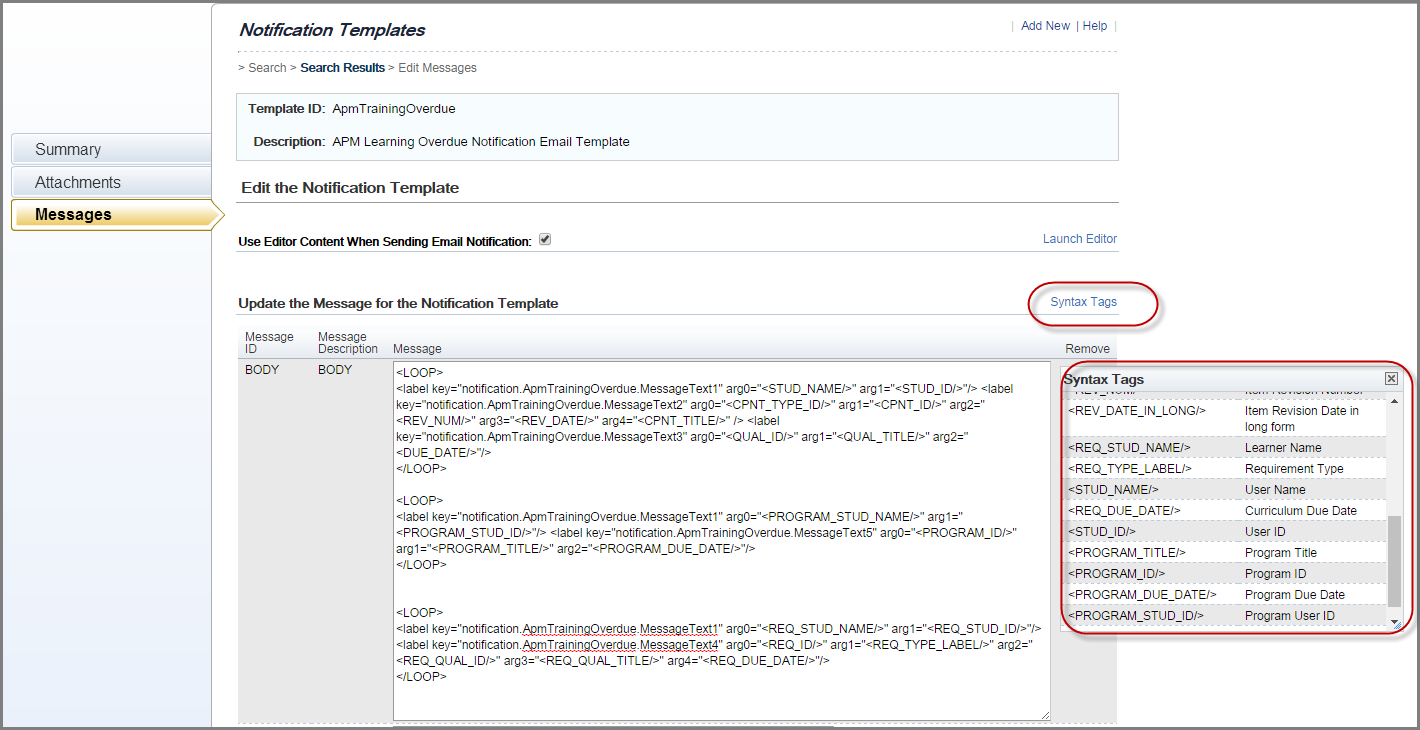This screenshot has height=730, width=1420.
Task: Click the Curriculum Due Date description
Action: (x=1301, y=511)
